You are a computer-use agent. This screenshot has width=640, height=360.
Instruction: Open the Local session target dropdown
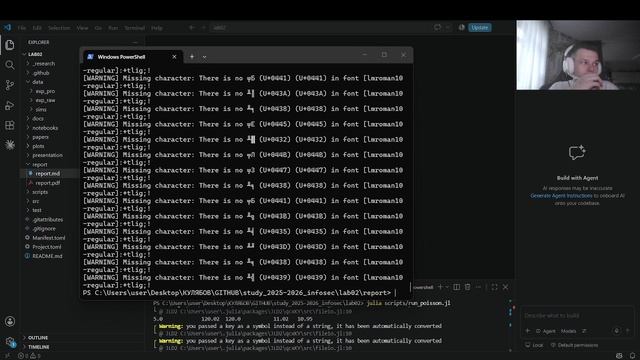[x=534, y=345]
